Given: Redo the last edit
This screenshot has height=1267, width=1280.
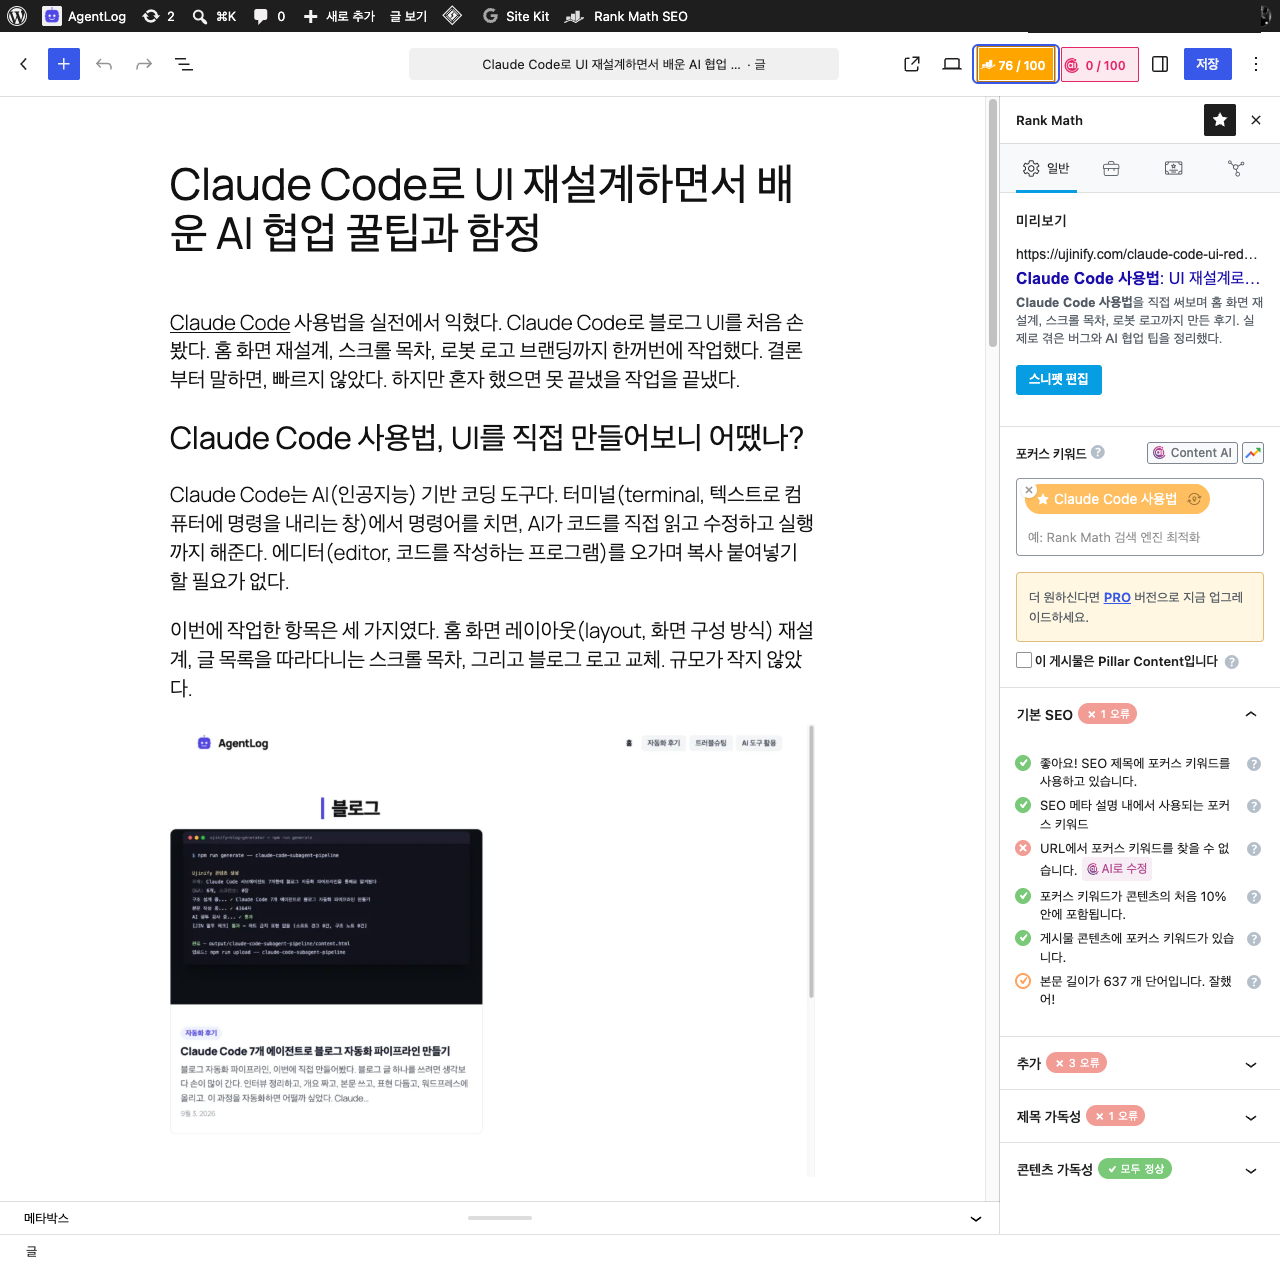Looking at the screenshot, I should click(144, 64).
